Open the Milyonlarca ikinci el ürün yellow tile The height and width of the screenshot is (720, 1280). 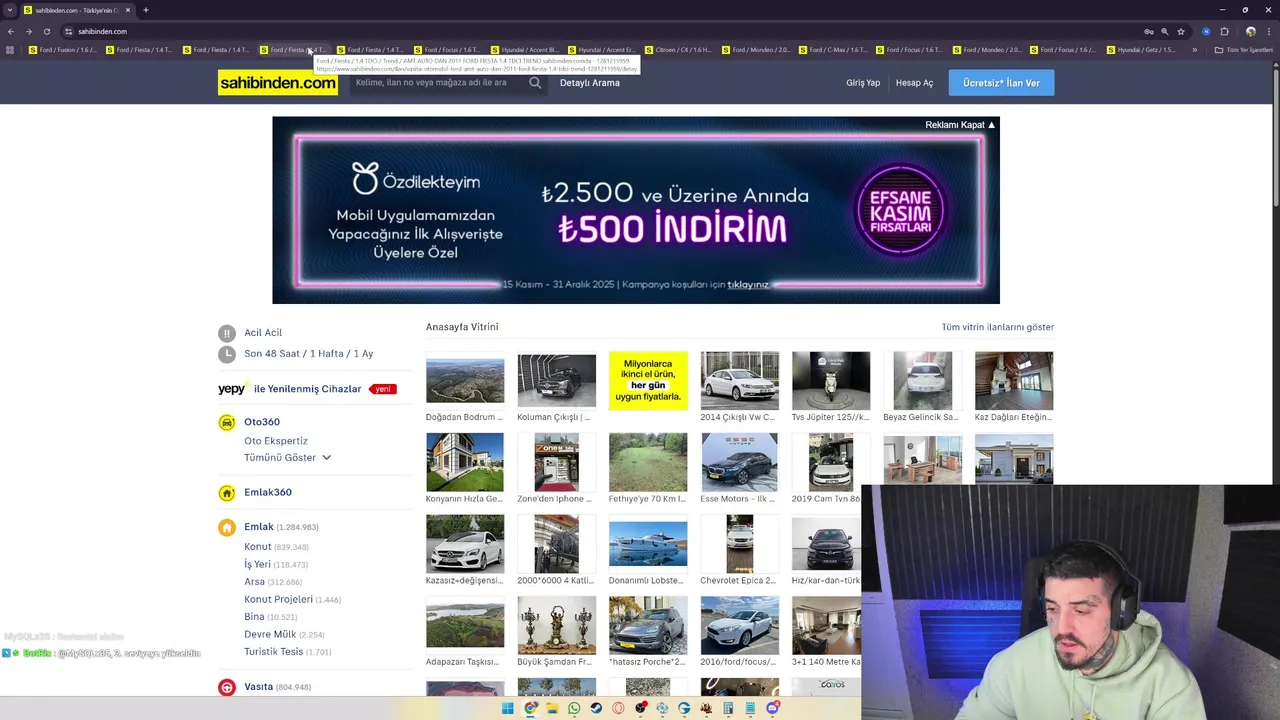point(648,380)
